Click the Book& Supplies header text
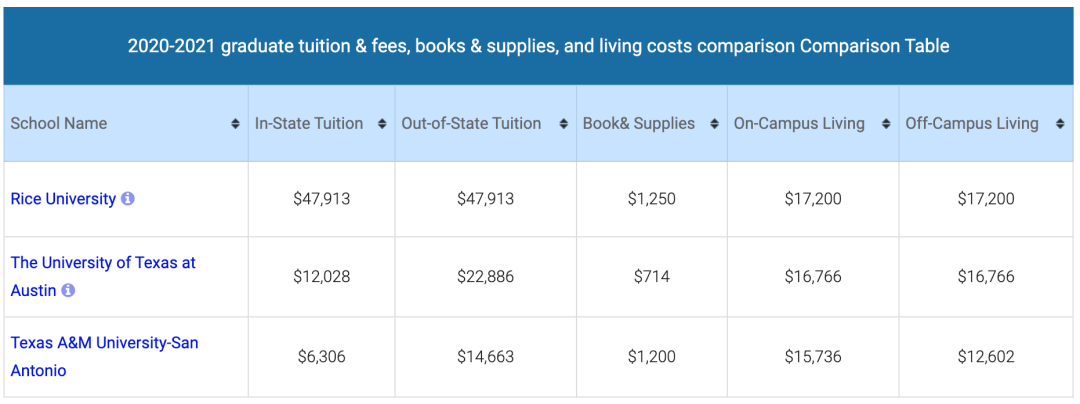The image size is (1080, 404). click(x=638, y=124)
